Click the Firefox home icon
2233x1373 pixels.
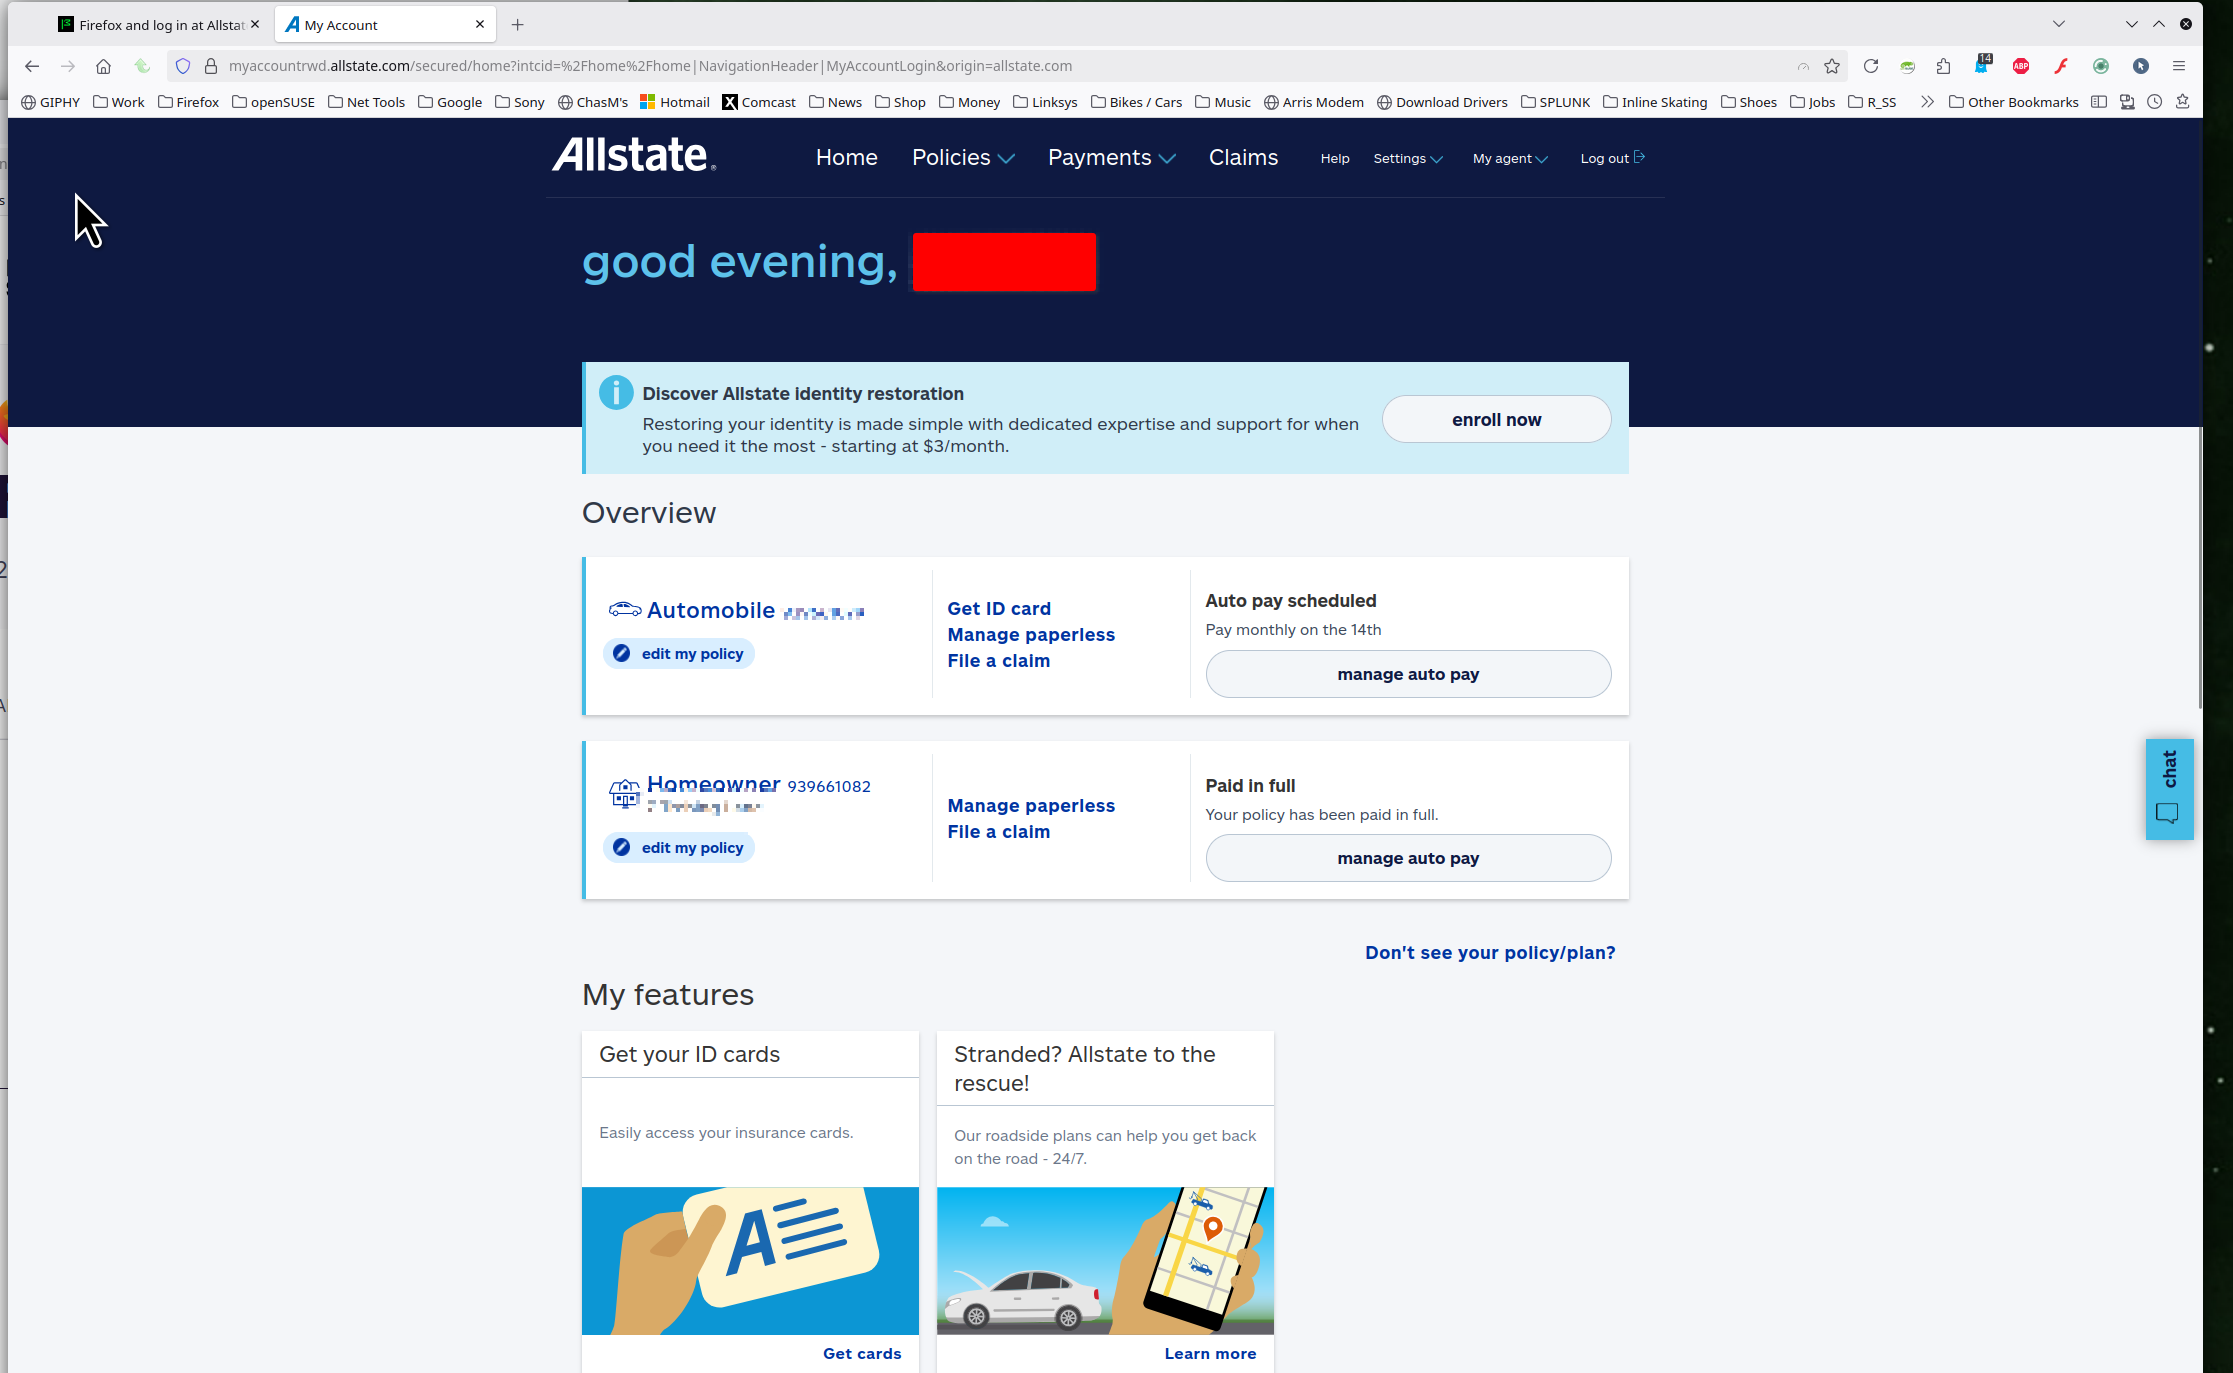coord(103,66)
